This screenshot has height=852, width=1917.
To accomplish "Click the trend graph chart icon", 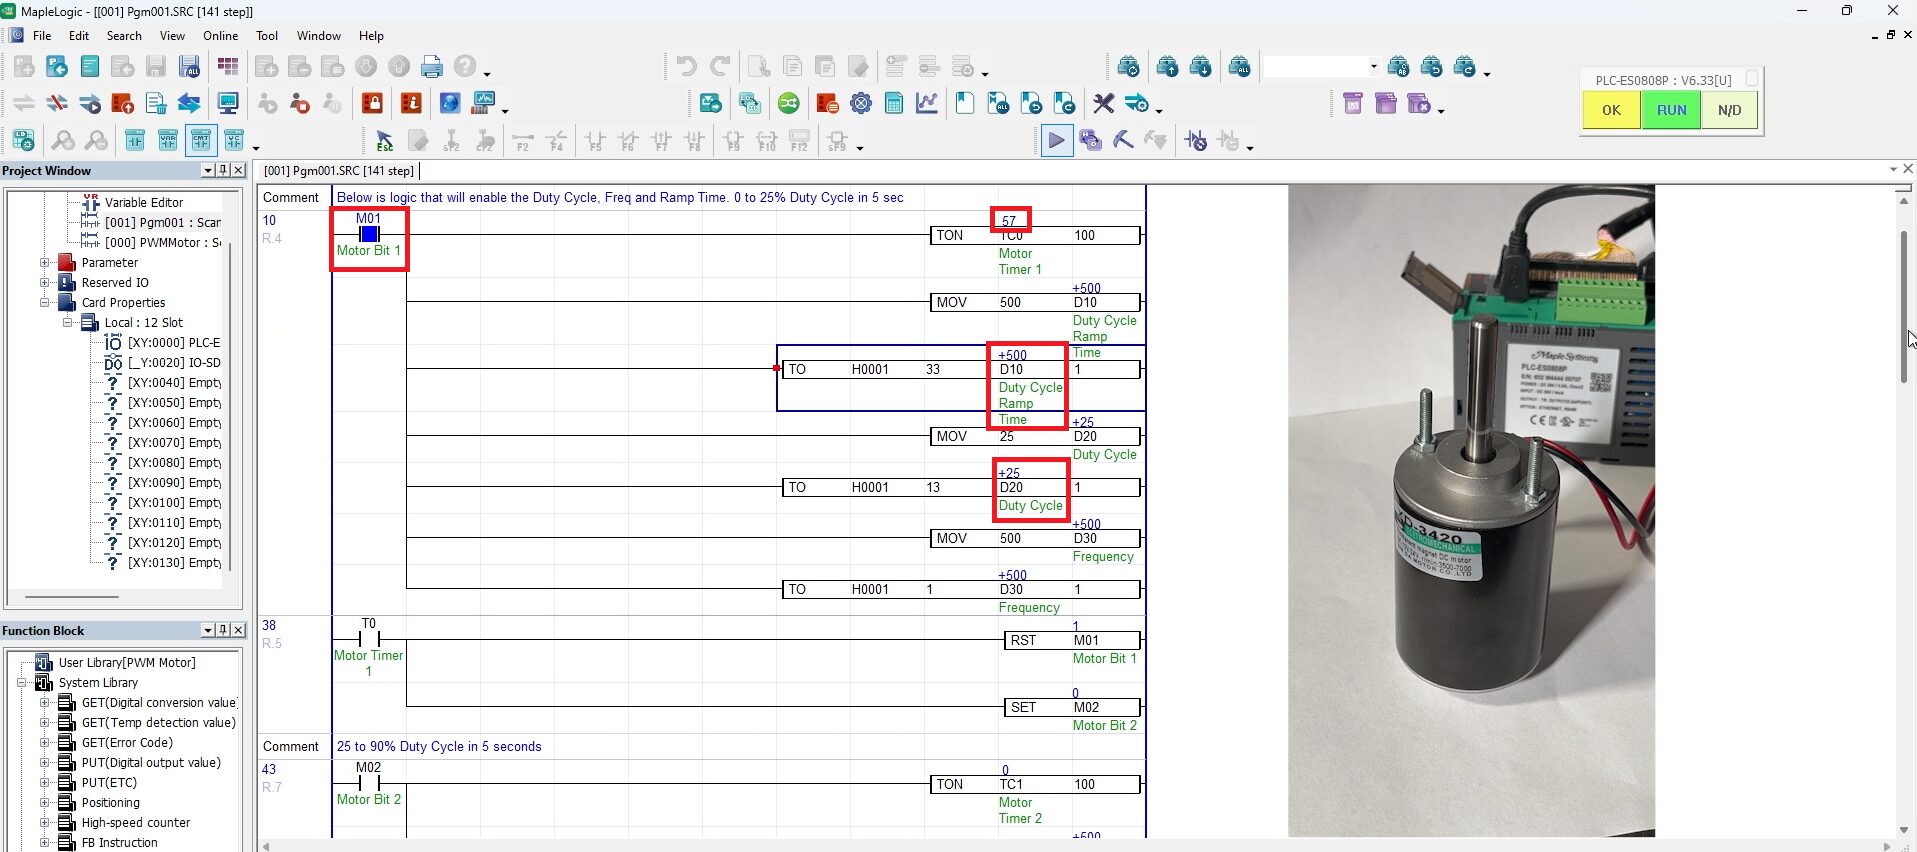I will [x=927, y=103].
